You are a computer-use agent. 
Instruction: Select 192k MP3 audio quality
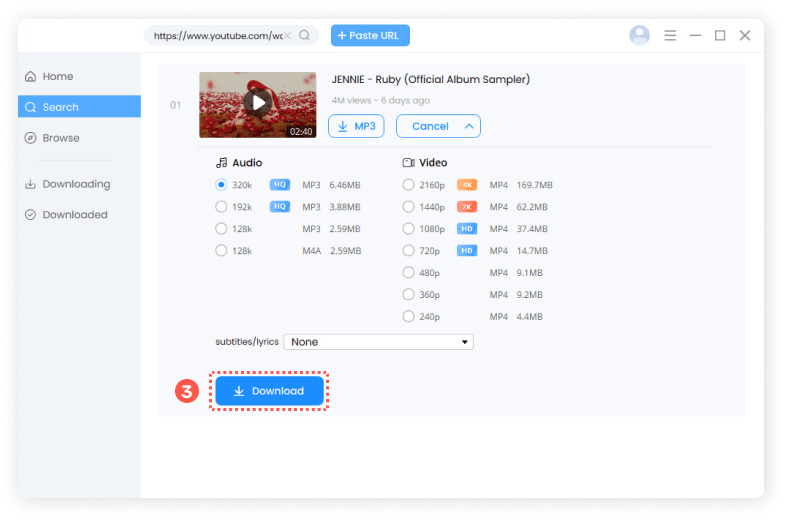coord(221,207)
